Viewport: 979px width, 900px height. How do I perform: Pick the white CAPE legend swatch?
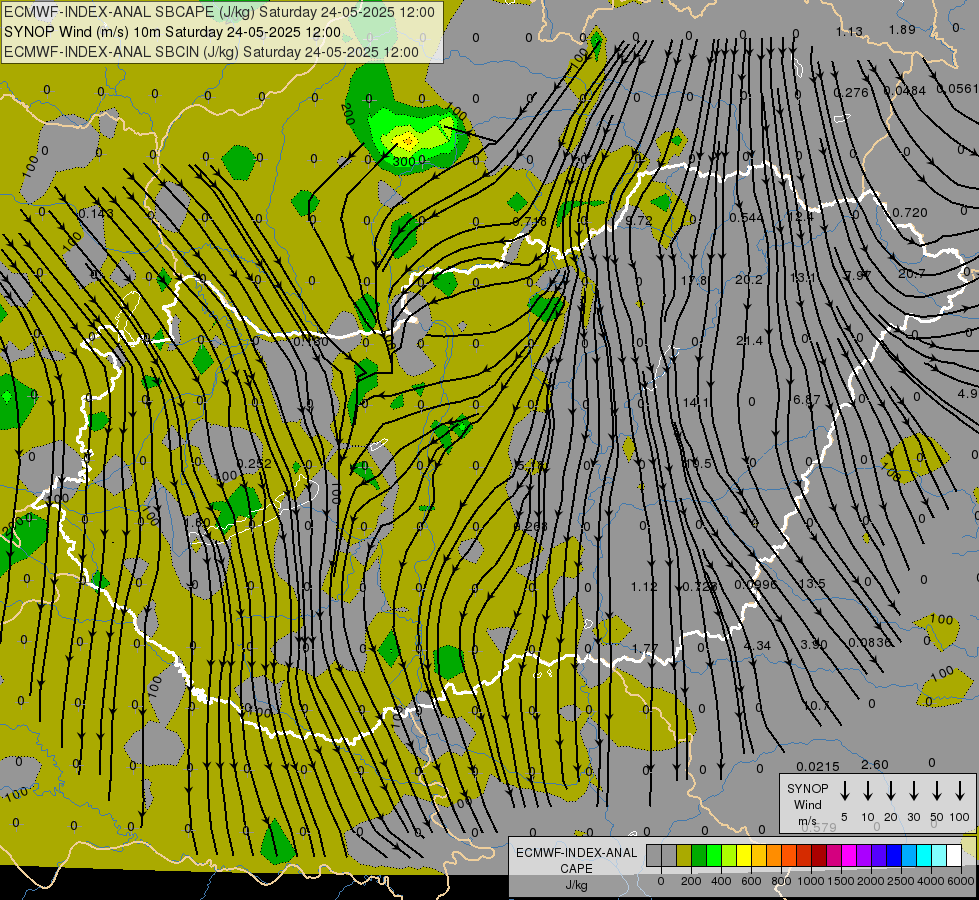pos(953,855)
